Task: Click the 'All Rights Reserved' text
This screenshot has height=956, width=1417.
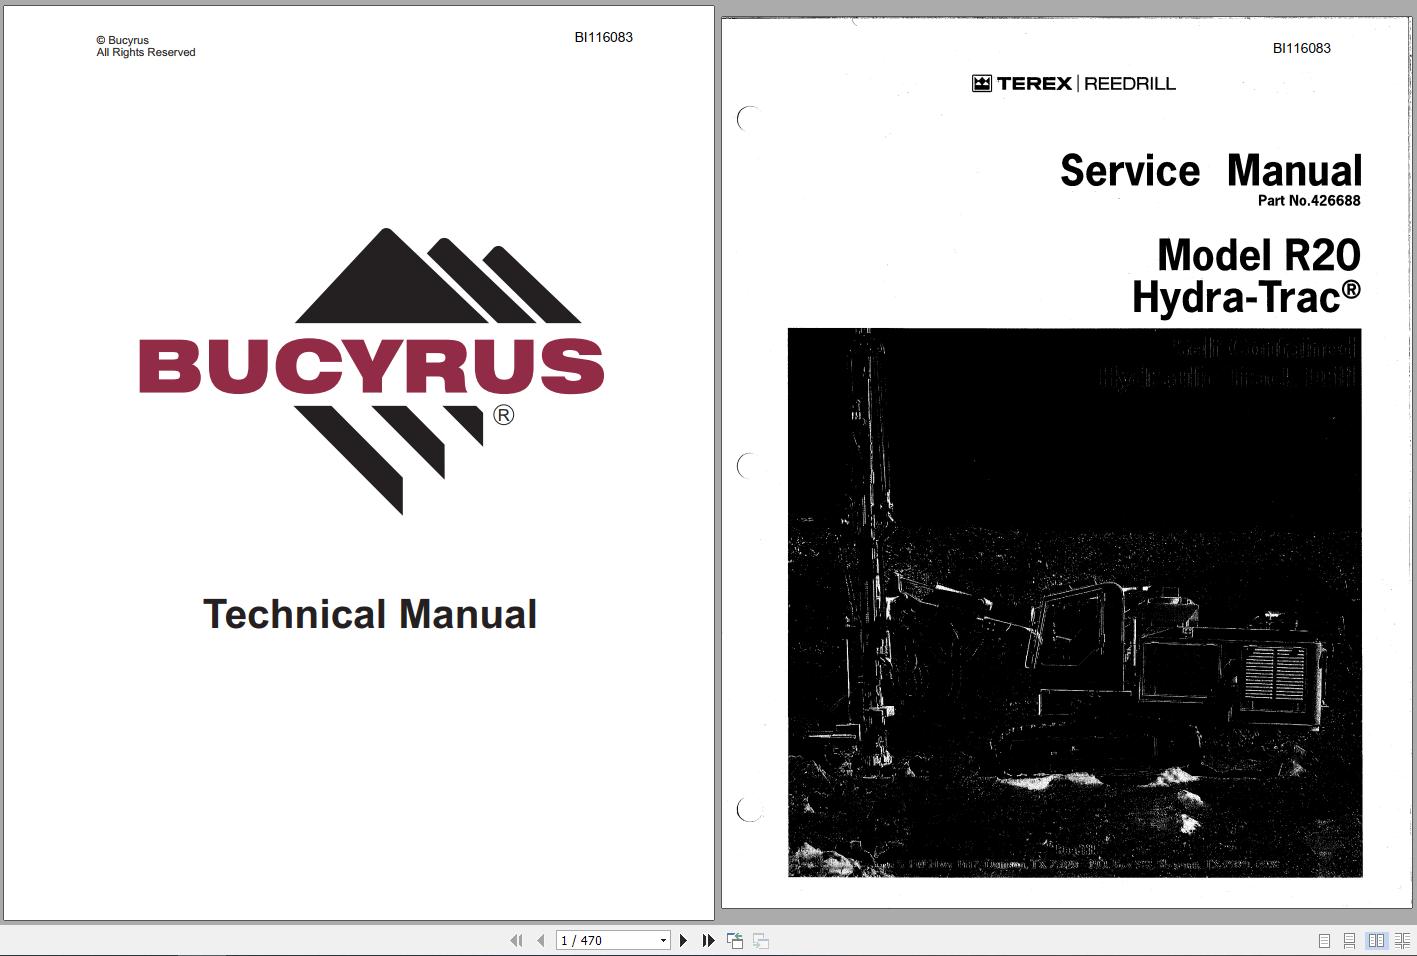Action: [146, 53]
